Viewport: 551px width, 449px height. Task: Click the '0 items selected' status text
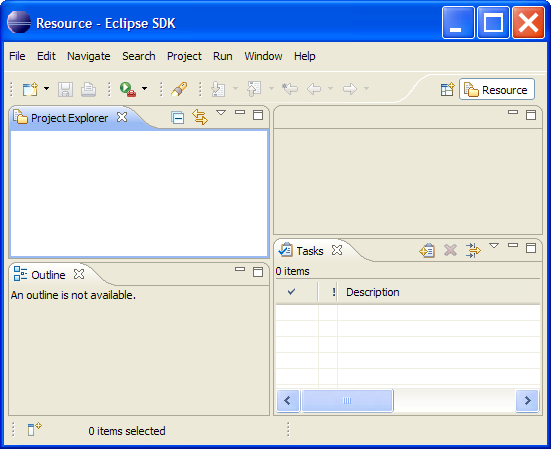(127, 431)
